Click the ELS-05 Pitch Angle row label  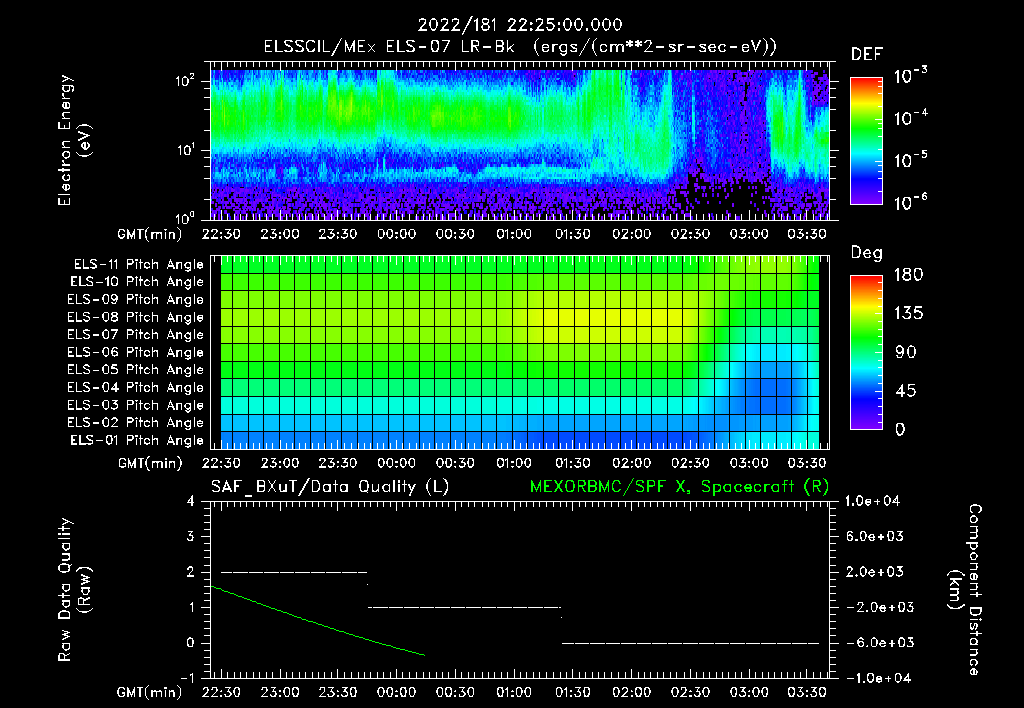click(x=135, y=370)
